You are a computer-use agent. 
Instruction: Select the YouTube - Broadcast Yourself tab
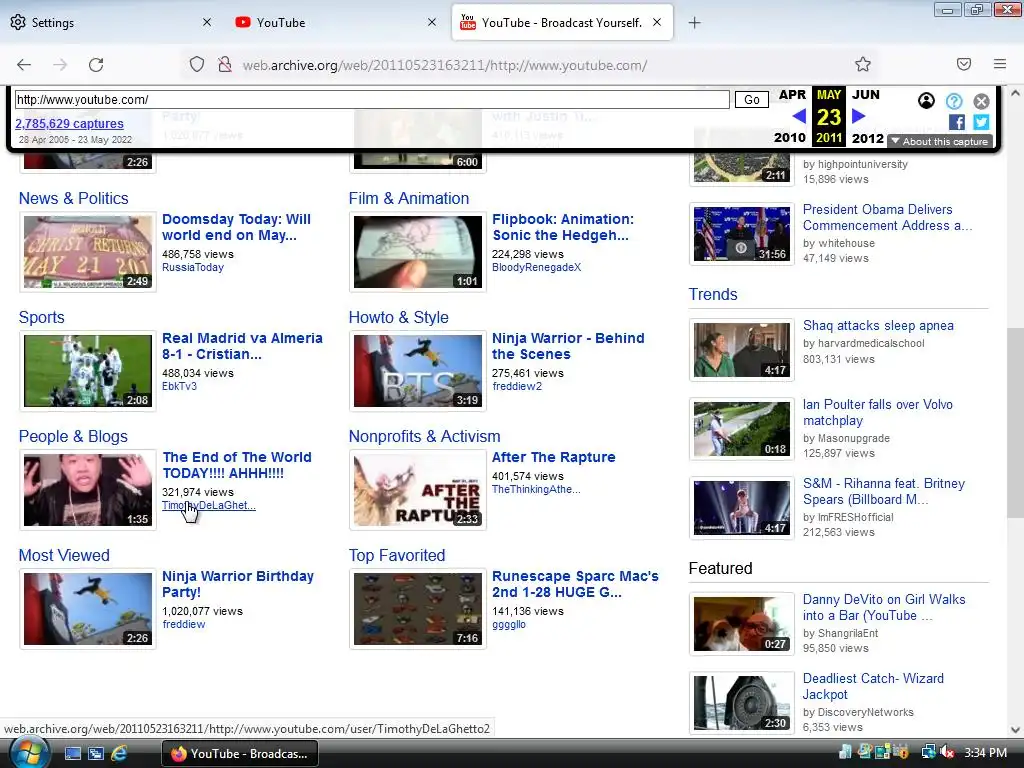pos(562,22)
